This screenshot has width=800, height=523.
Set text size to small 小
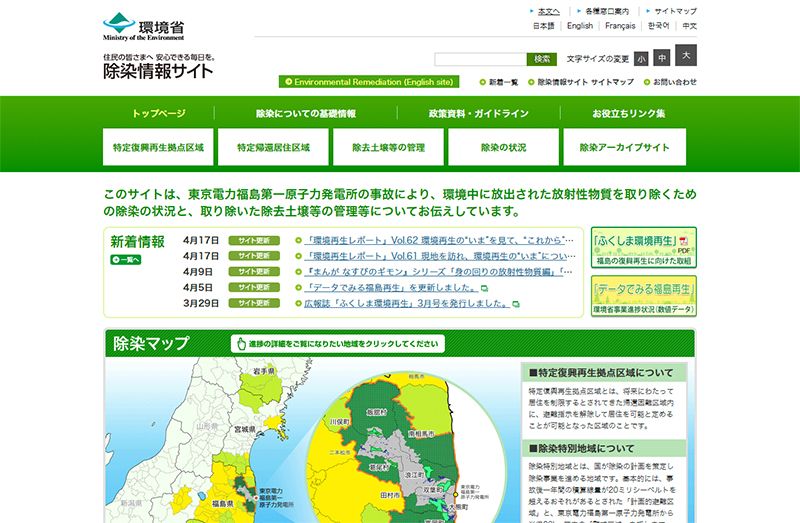click(641, 59)
